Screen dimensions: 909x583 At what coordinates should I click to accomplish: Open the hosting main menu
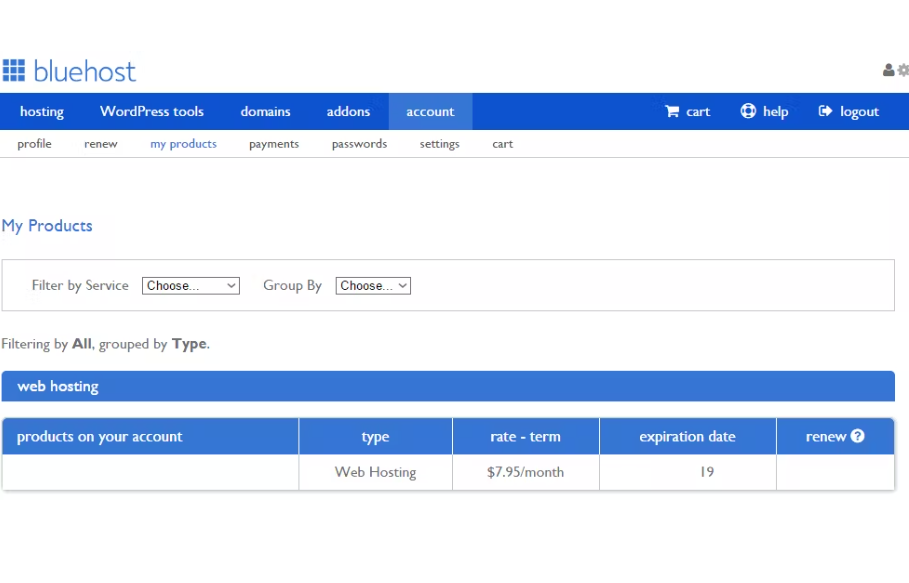pos(42,111)
